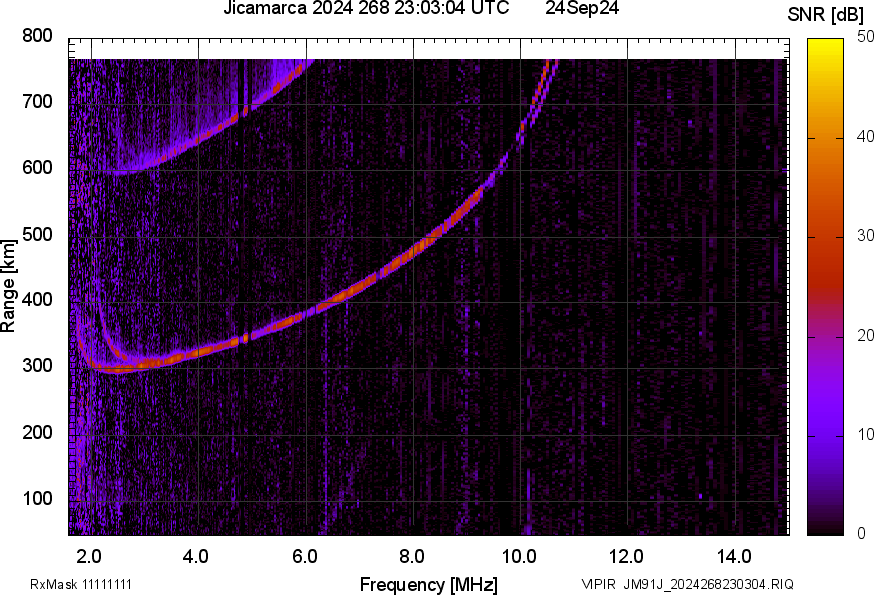Click the 12.0 frequency tick label
The height and width of the screenshot is (595, 874).
[627, 557]
